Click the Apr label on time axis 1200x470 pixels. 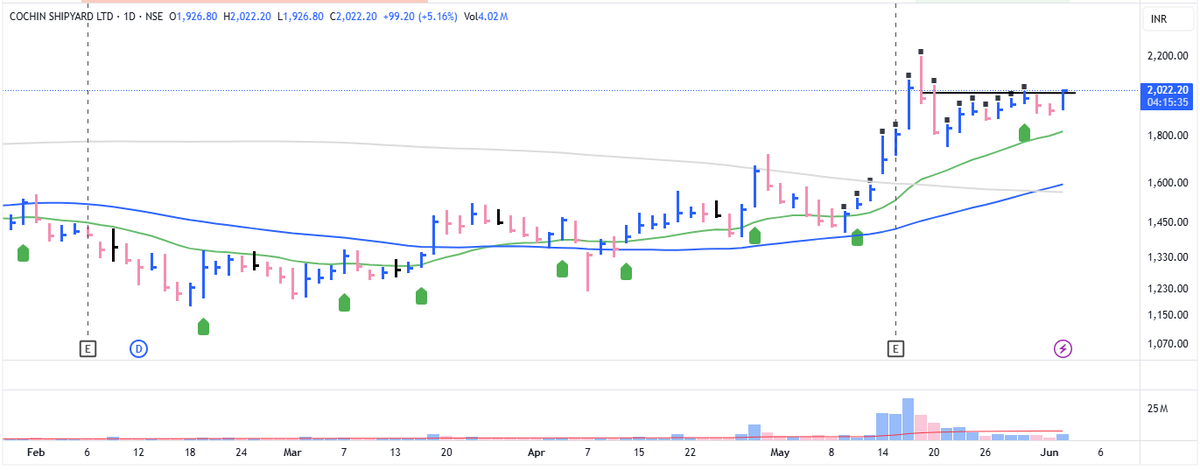click(x=536, y=453)
